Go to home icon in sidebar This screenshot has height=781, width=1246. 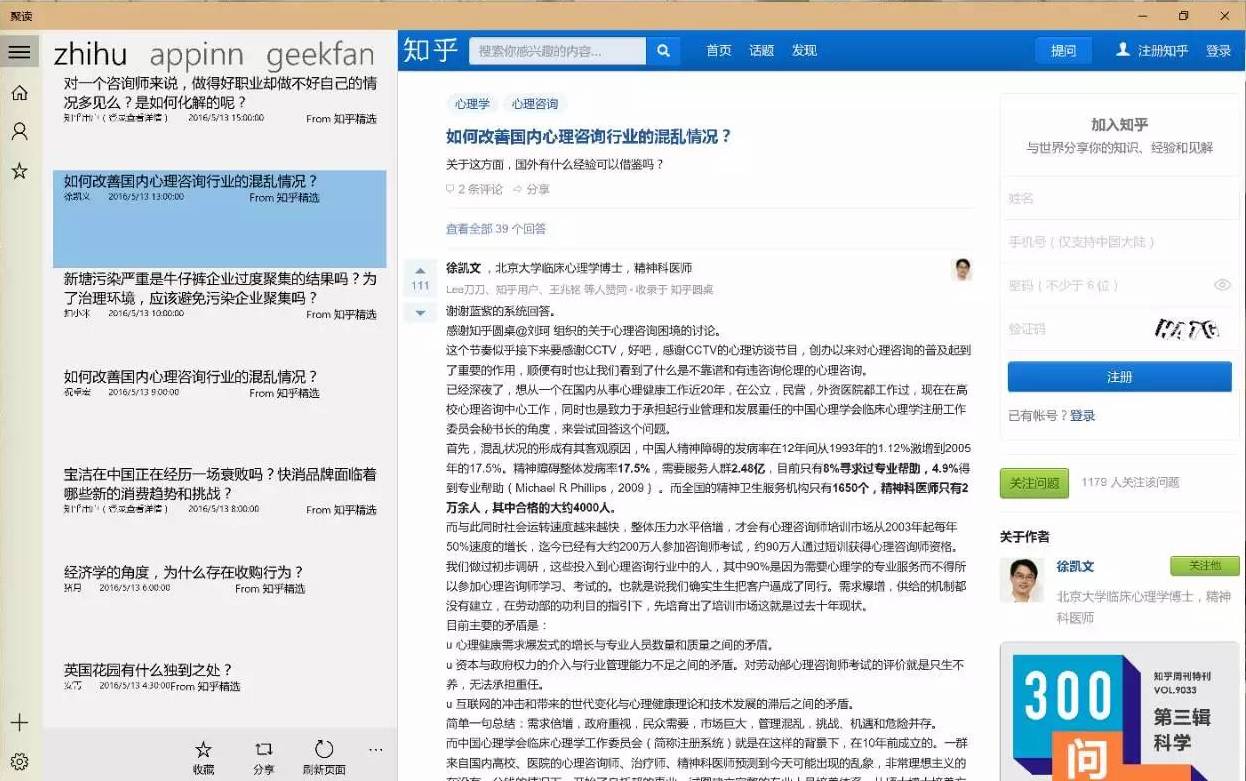tap(19, 93)
